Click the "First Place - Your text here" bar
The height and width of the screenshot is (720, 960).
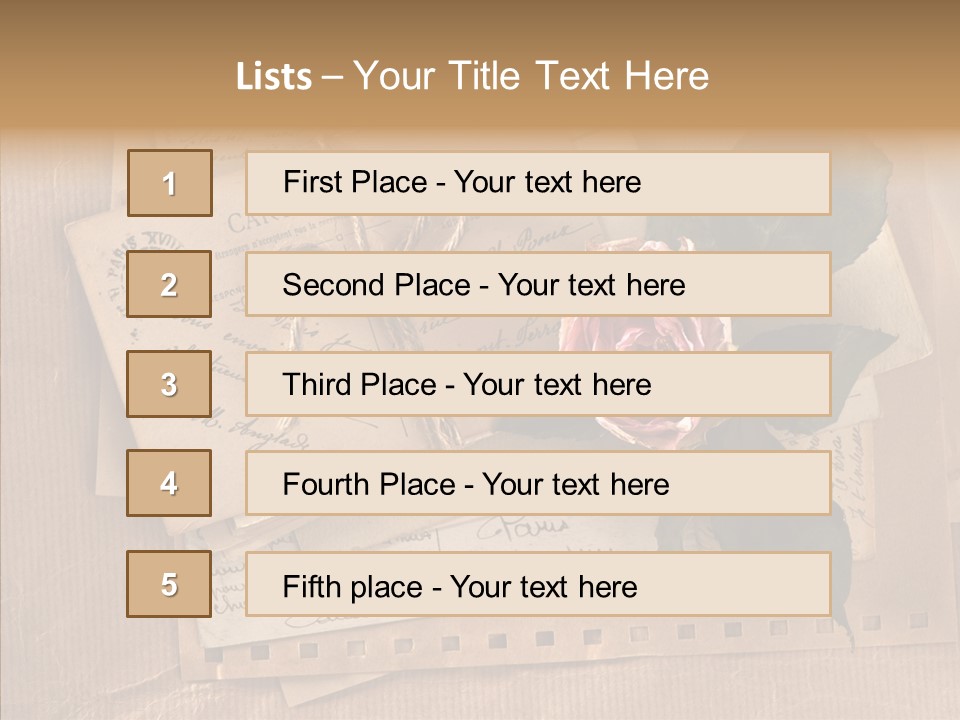click(x=538, y=183)
